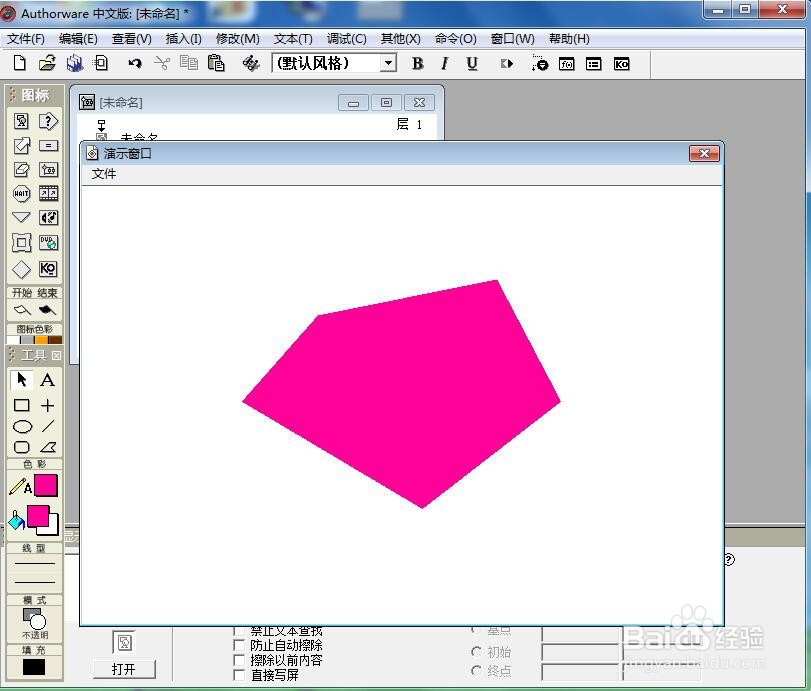Select the Motion icon in palette

click(21, 145)
